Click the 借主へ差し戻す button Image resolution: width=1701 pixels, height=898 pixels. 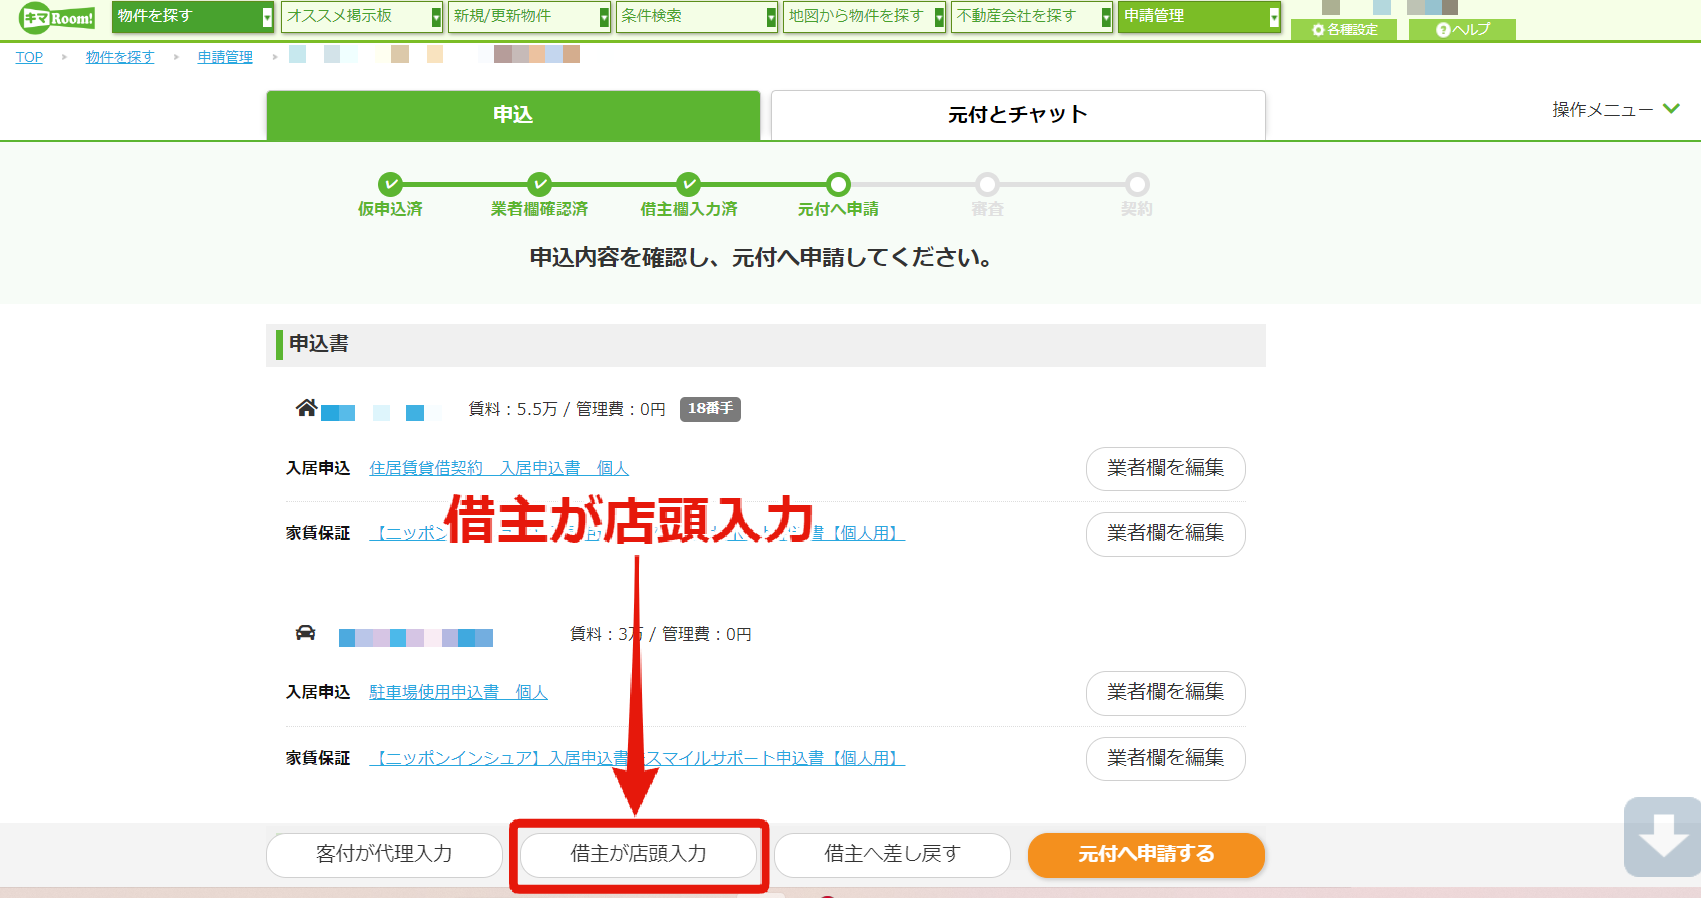point(892,855)
